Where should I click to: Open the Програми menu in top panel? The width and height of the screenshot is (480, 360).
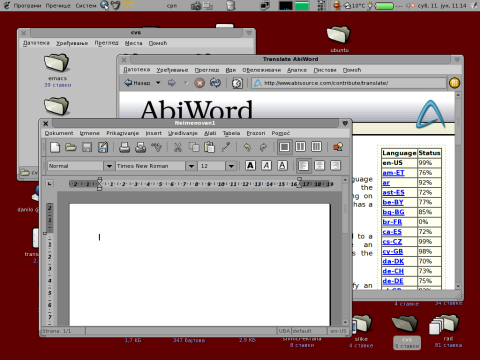(27, 6)
